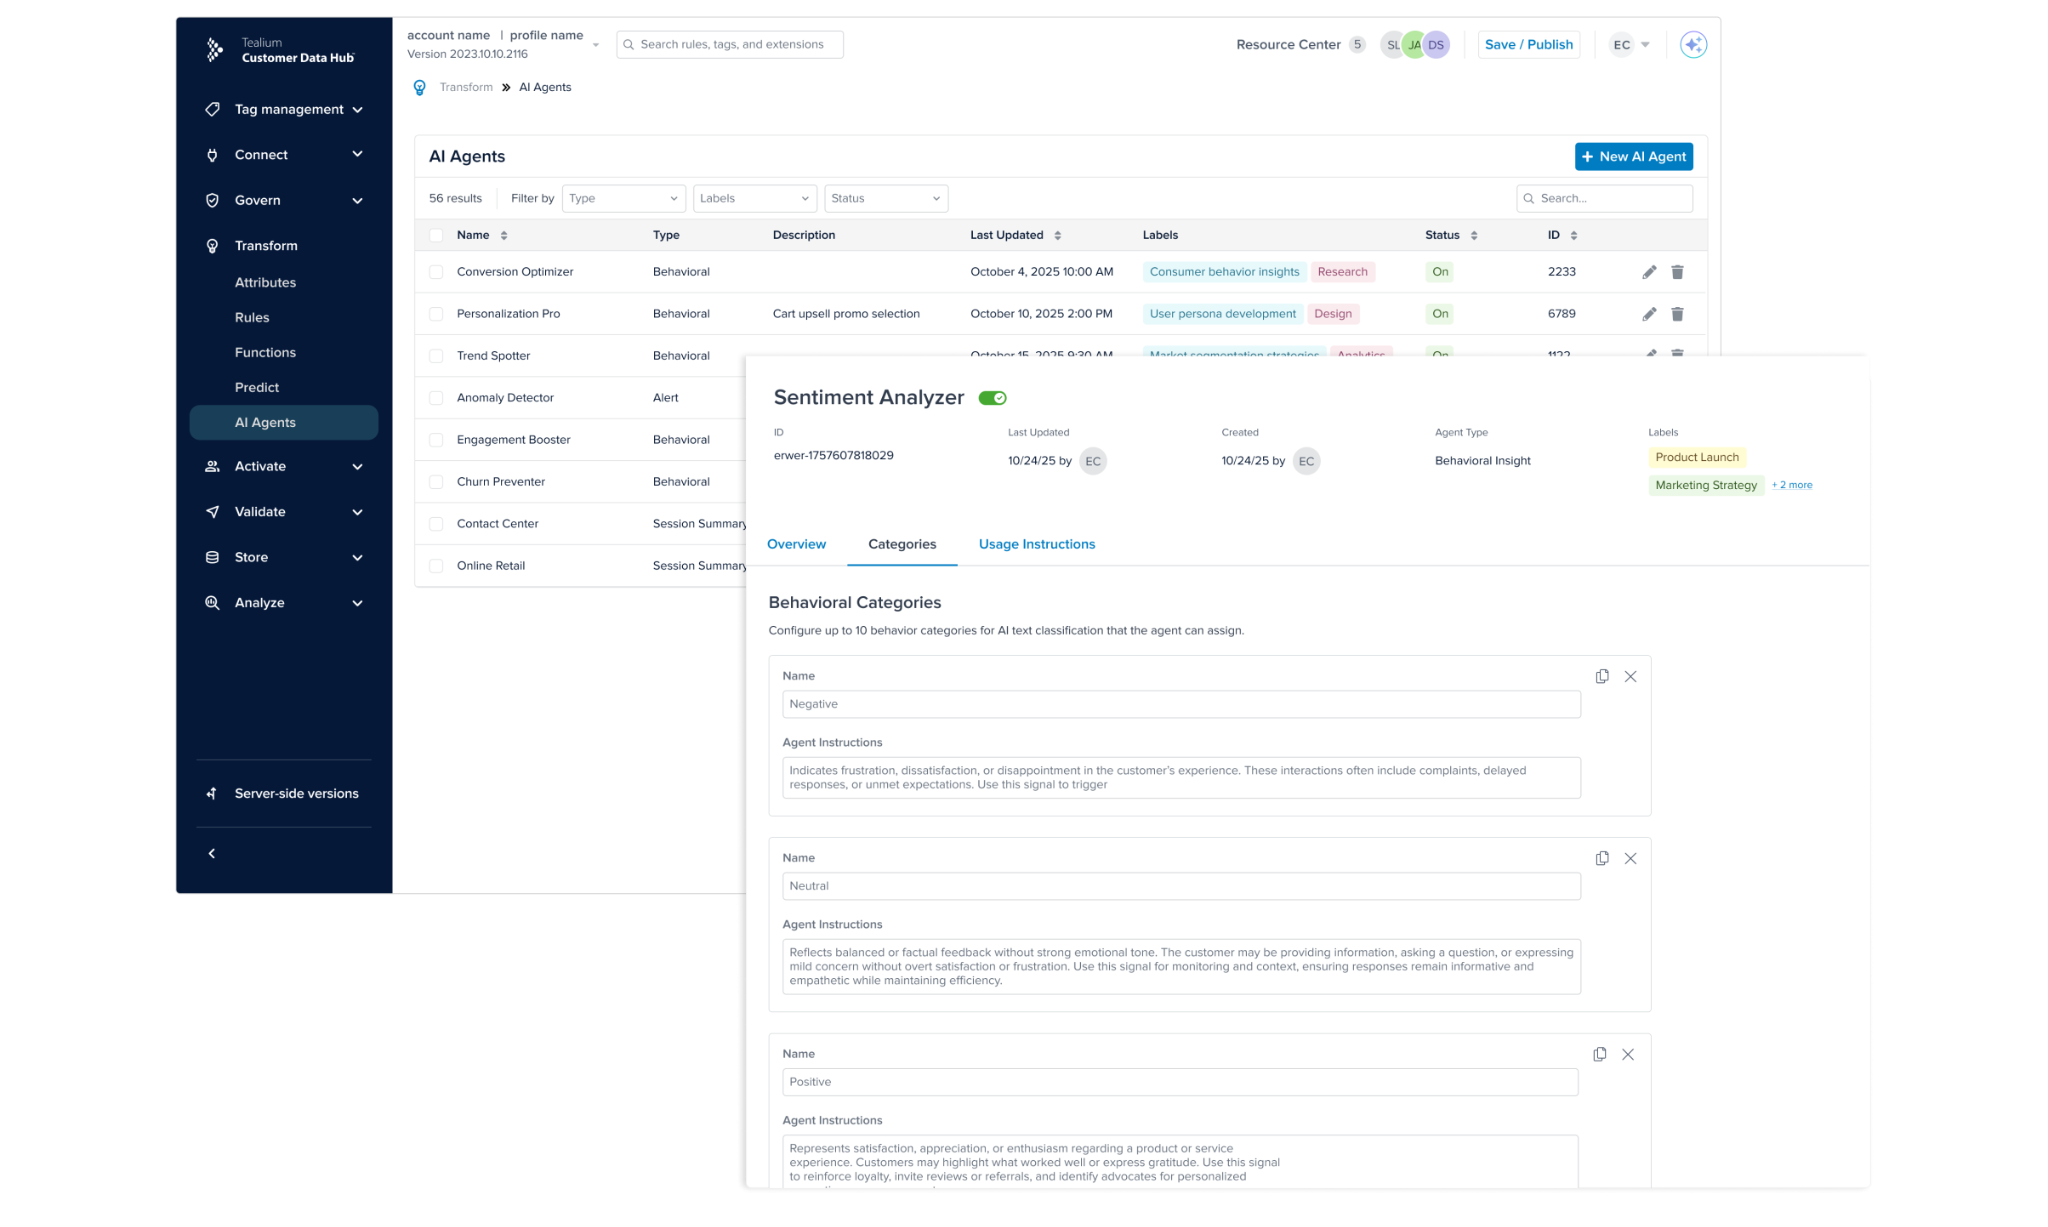Collapse the sidebar using the back chevron
This screenshot has height=1227, width=2048.
tap(211, 854)
